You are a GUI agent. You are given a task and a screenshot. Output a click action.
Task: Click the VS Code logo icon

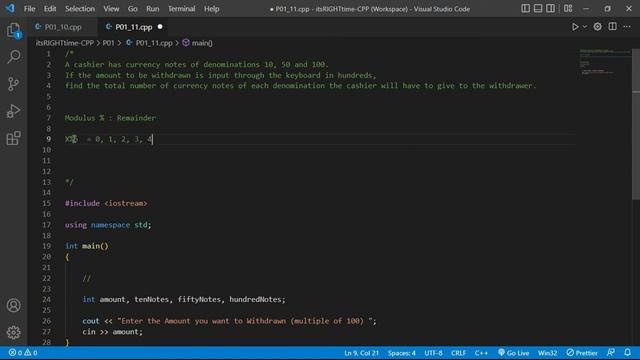coord(10,8)
